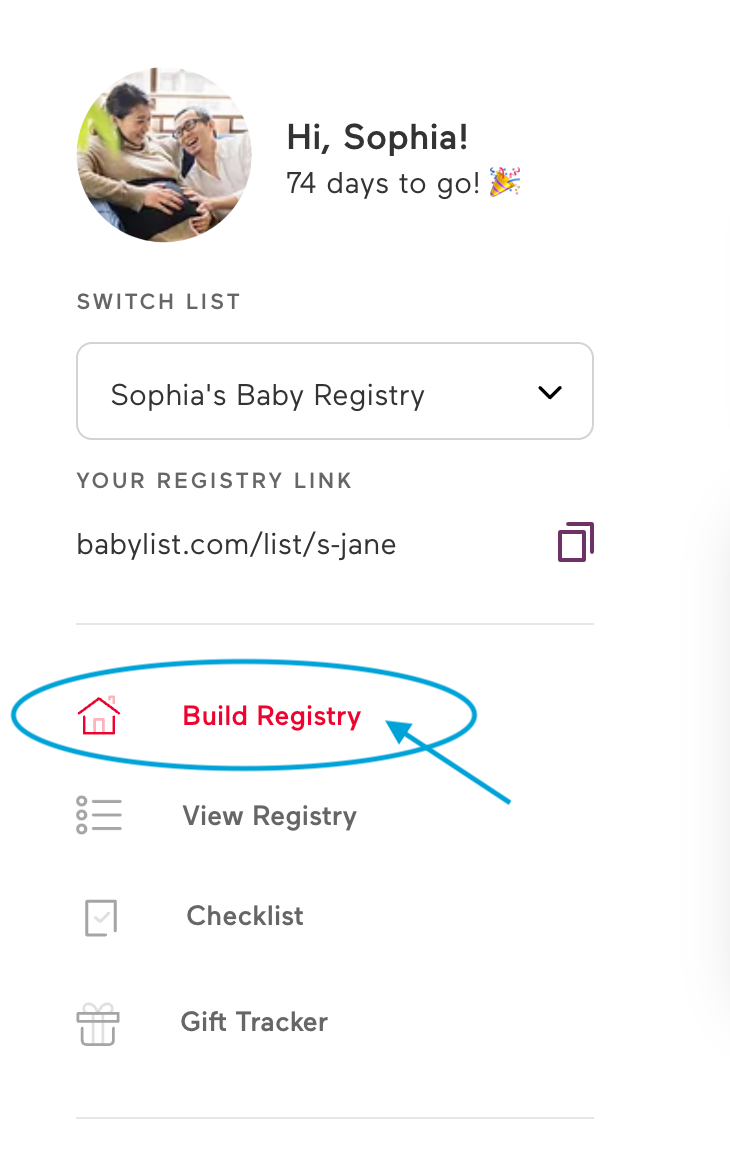
Task: Select the bulleted list icon beside View Registry
Action: [99, 815]
